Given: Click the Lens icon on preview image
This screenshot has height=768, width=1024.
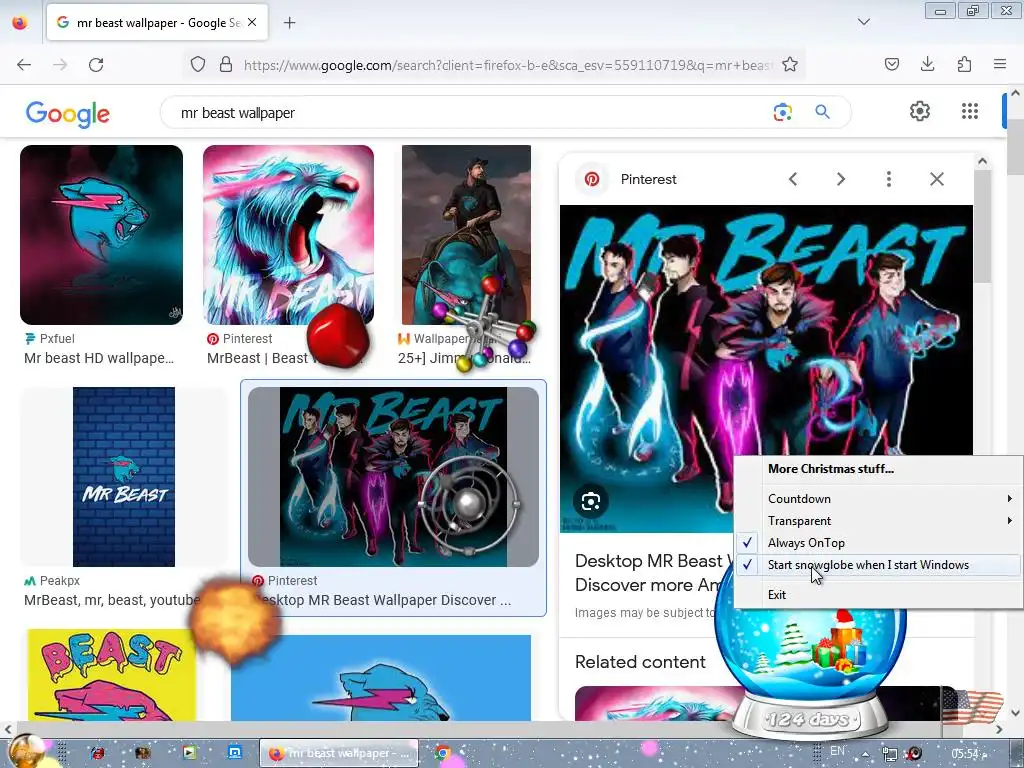Looking at the screenshot, I should (590, 502).
